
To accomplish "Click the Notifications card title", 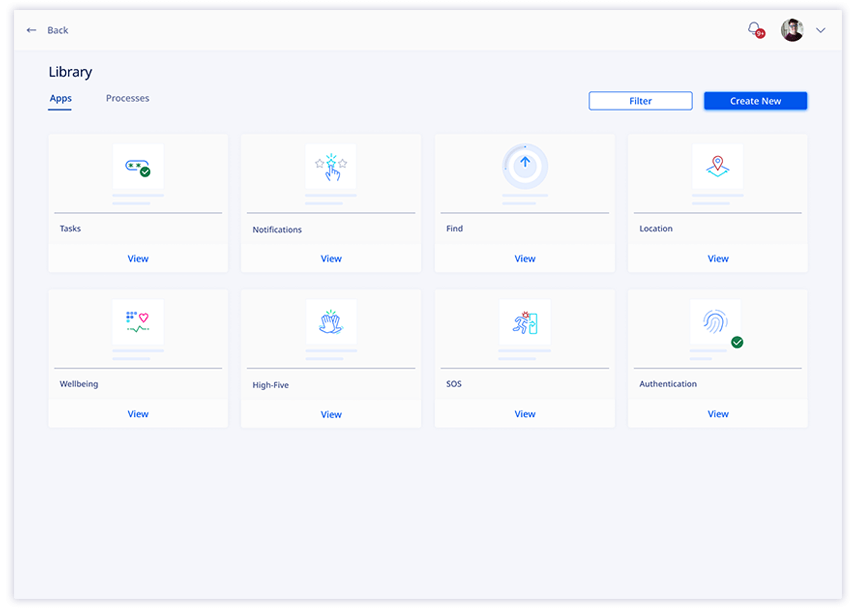I will [277, 230].
